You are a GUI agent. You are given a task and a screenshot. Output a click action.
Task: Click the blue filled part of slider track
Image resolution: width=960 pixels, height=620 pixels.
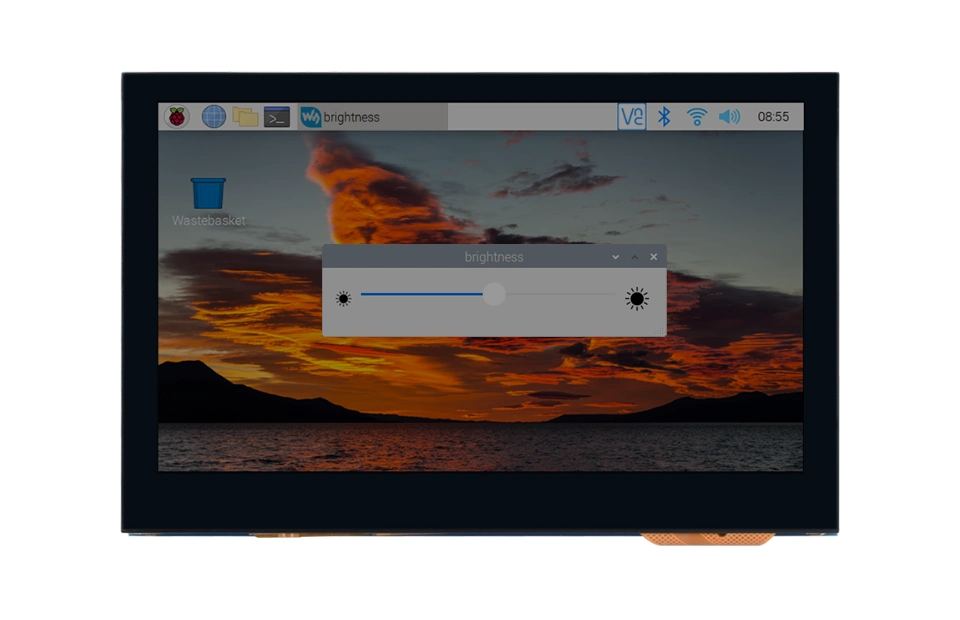420,294
